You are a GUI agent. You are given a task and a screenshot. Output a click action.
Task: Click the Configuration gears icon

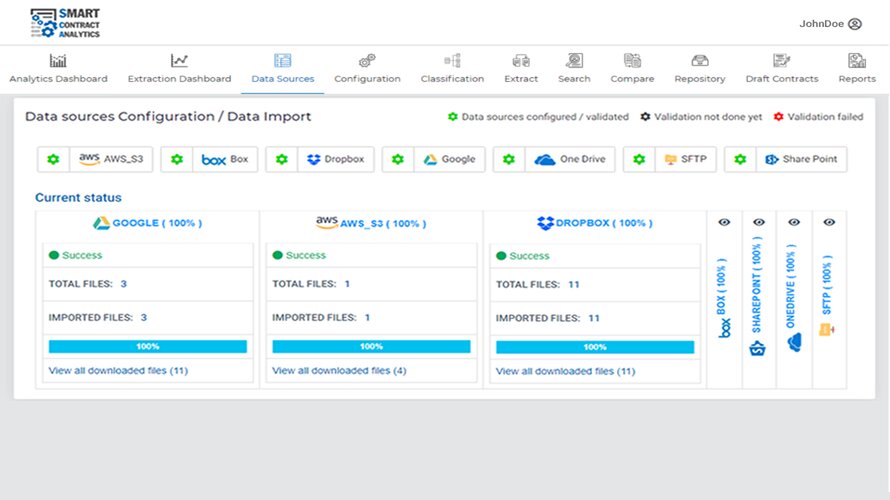[x=367, y=61]
